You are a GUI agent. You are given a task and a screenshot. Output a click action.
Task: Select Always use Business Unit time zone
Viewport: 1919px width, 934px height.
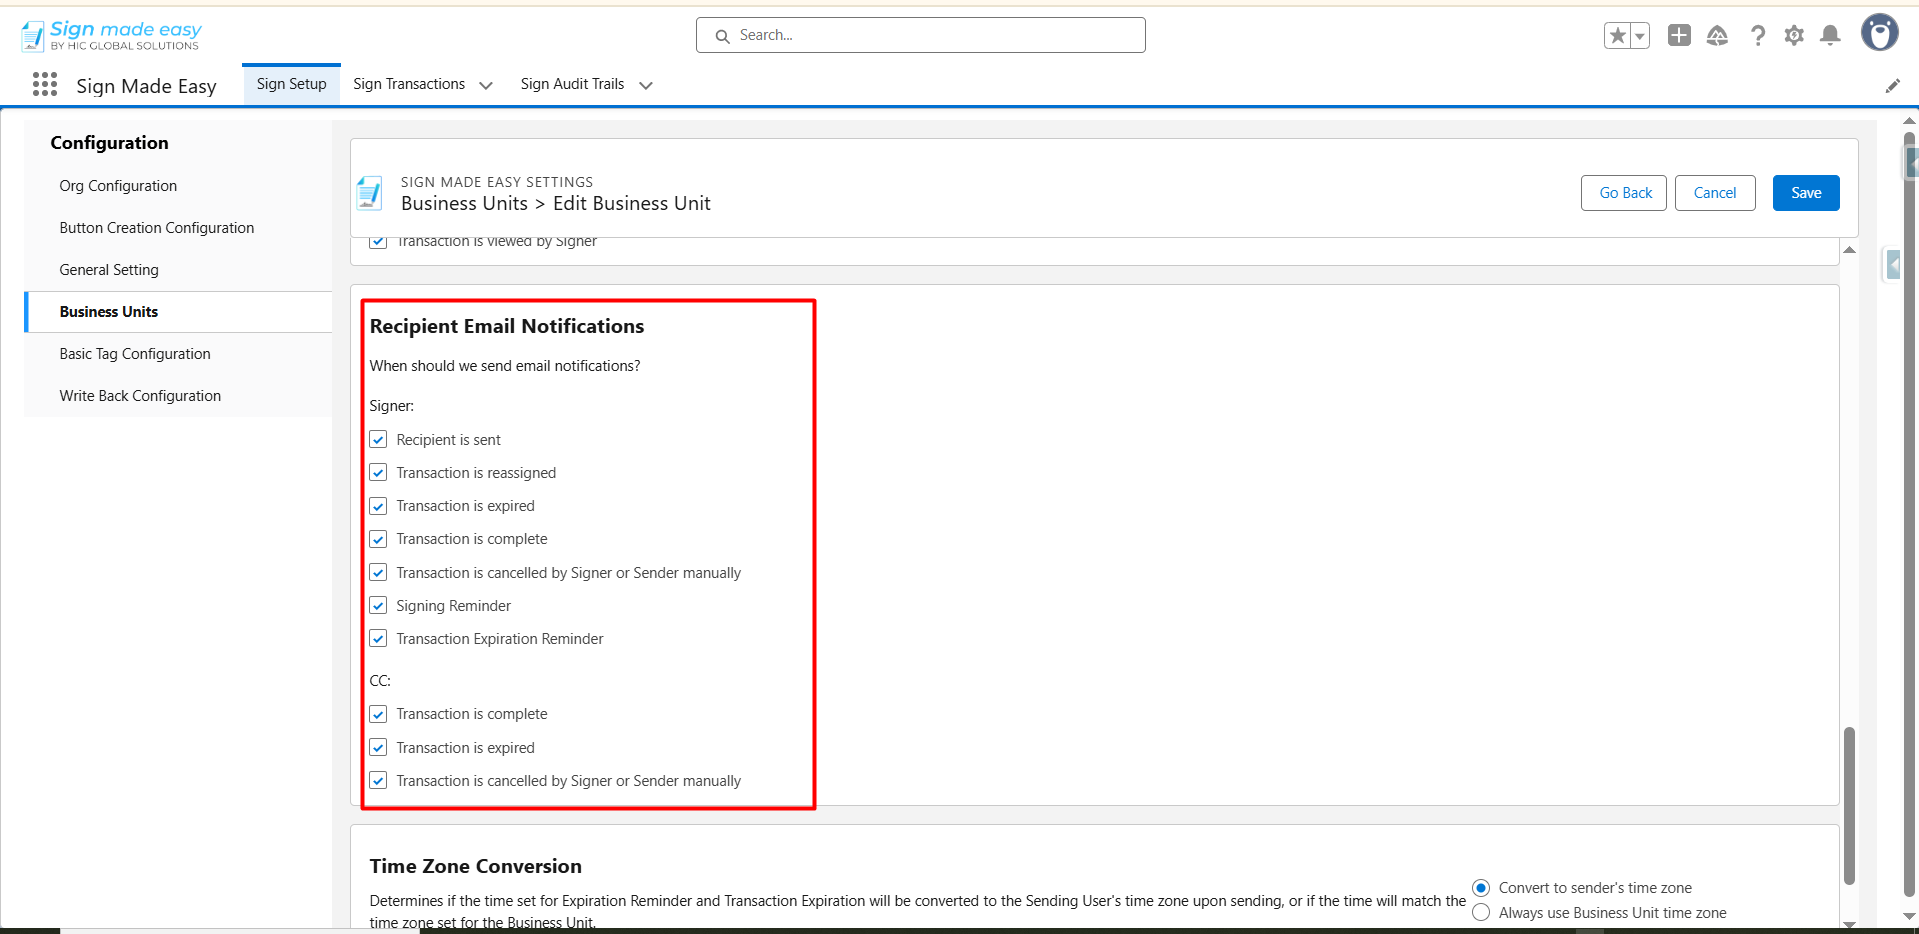pyautogui.click(x=1481, y=913)
